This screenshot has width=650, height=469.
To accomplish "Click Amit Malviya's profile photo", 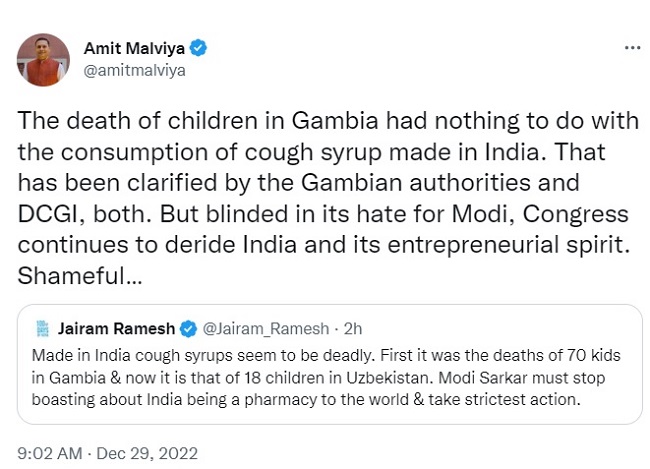I will pos(43,59).
